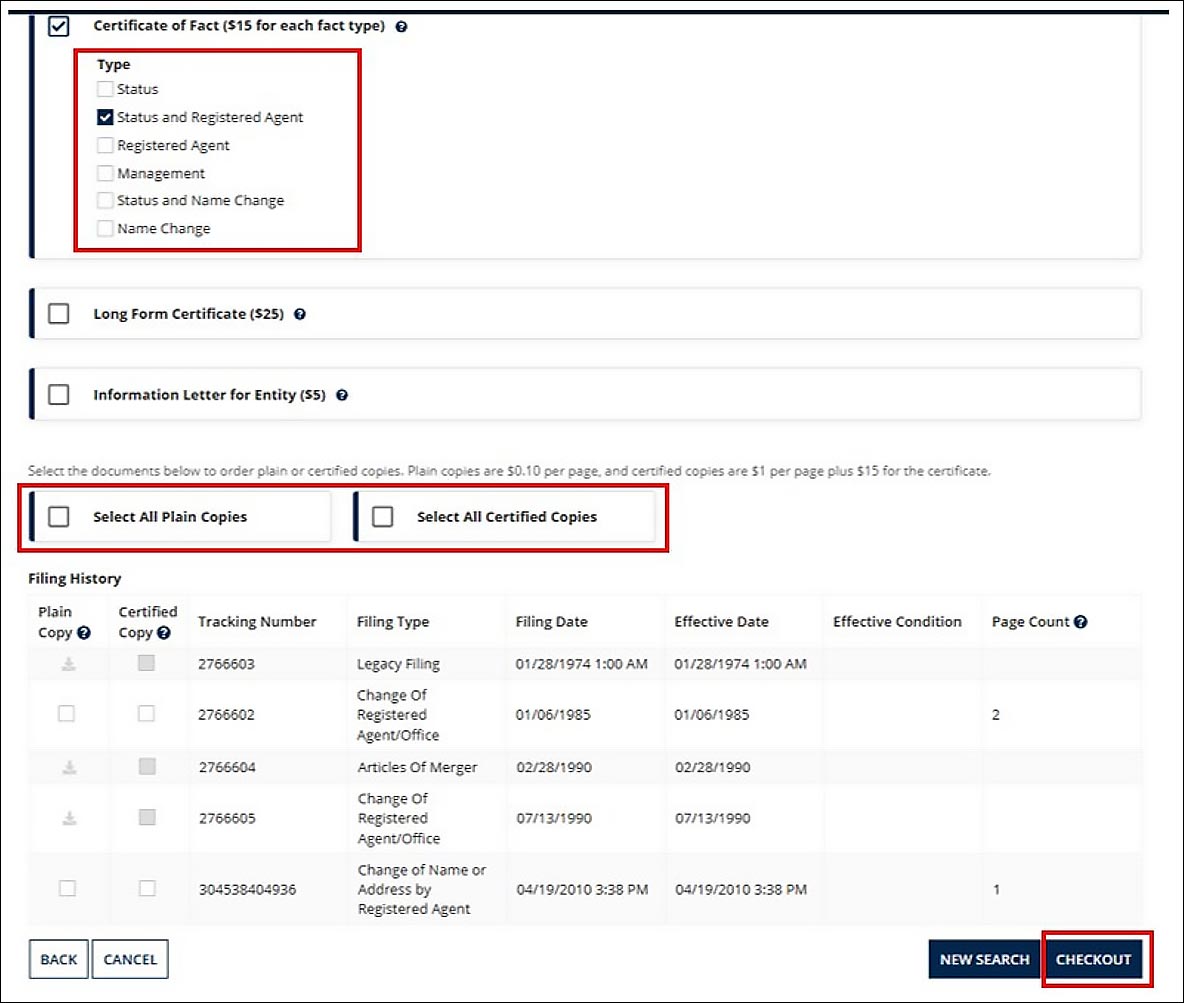Click help icon beside Long Form Certificate
The width and height of the screenshot is (1184, 1003).
click(300, 314)
